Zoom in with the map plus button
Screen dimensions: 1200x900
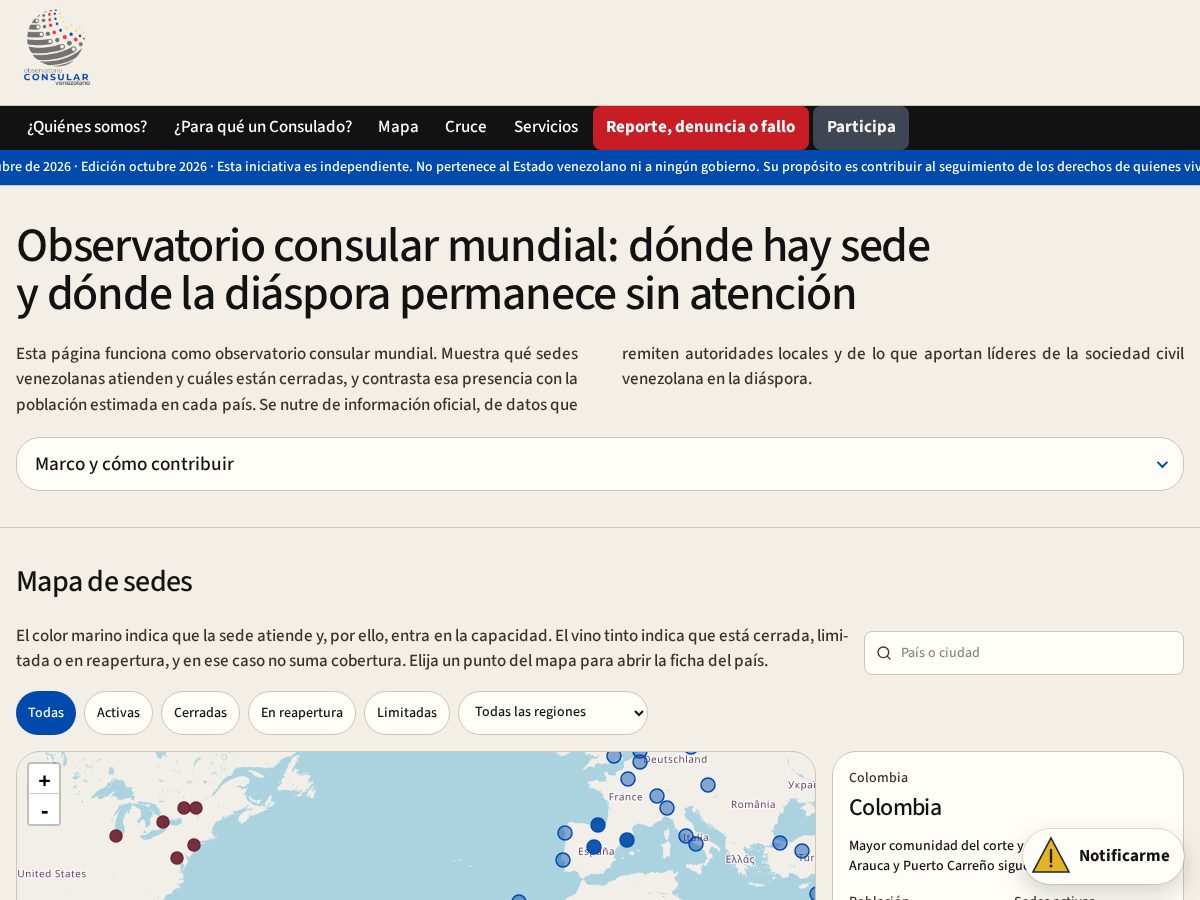tap(44, 780)
